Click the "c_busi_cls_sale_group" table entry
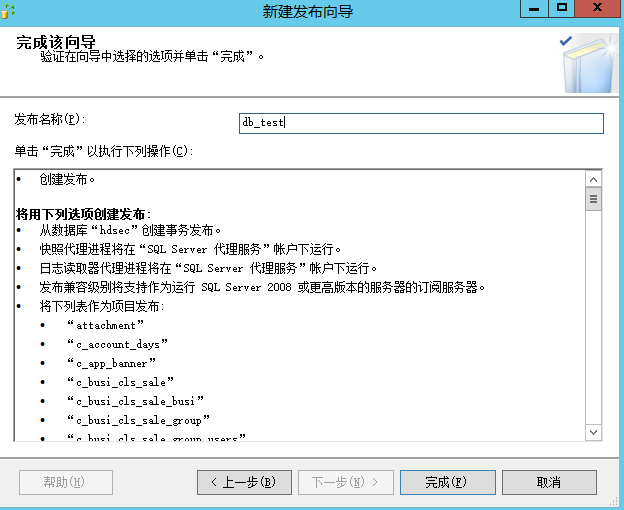 coord(138,420)
